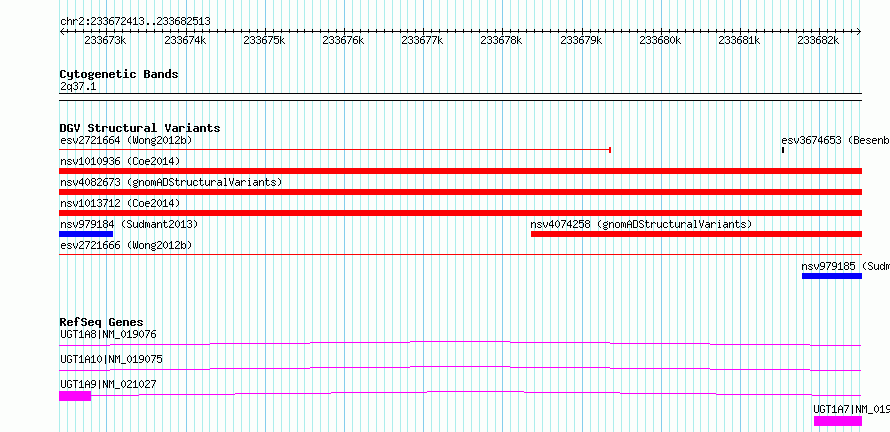Click ruler tick label 233680k
The width and height of the screenshot is (890, 432).
coord(660,40)
